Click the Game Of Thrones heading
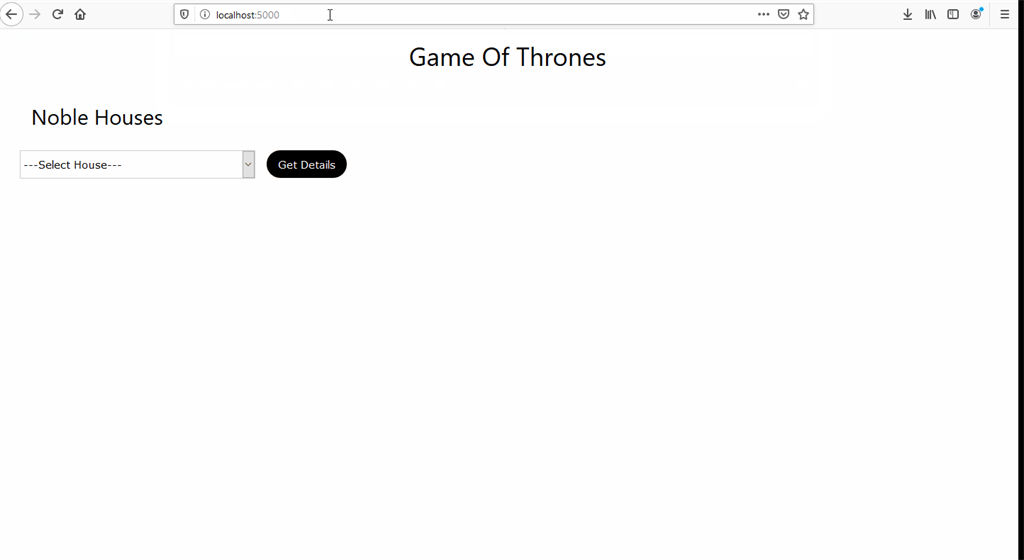The image size is (1024, 560). tap(507, 57)
